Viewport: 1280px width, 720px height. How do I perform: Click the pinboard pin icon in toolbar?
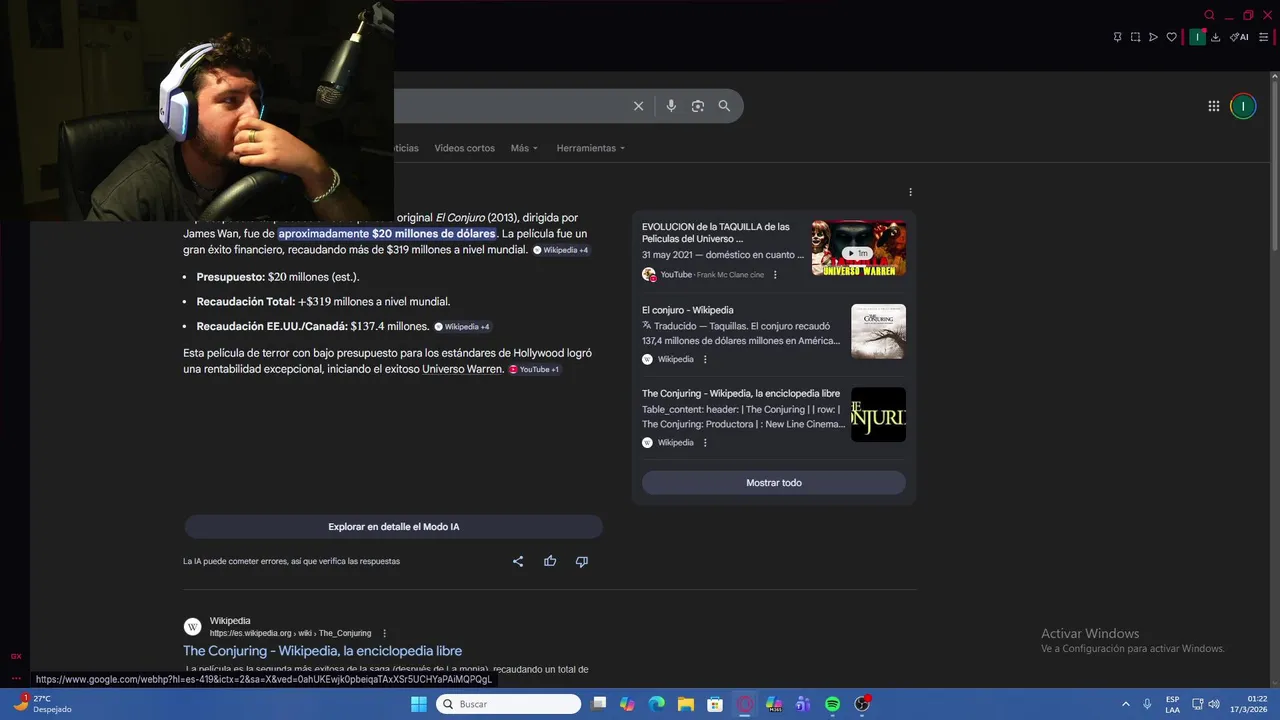coord(1117,37)
